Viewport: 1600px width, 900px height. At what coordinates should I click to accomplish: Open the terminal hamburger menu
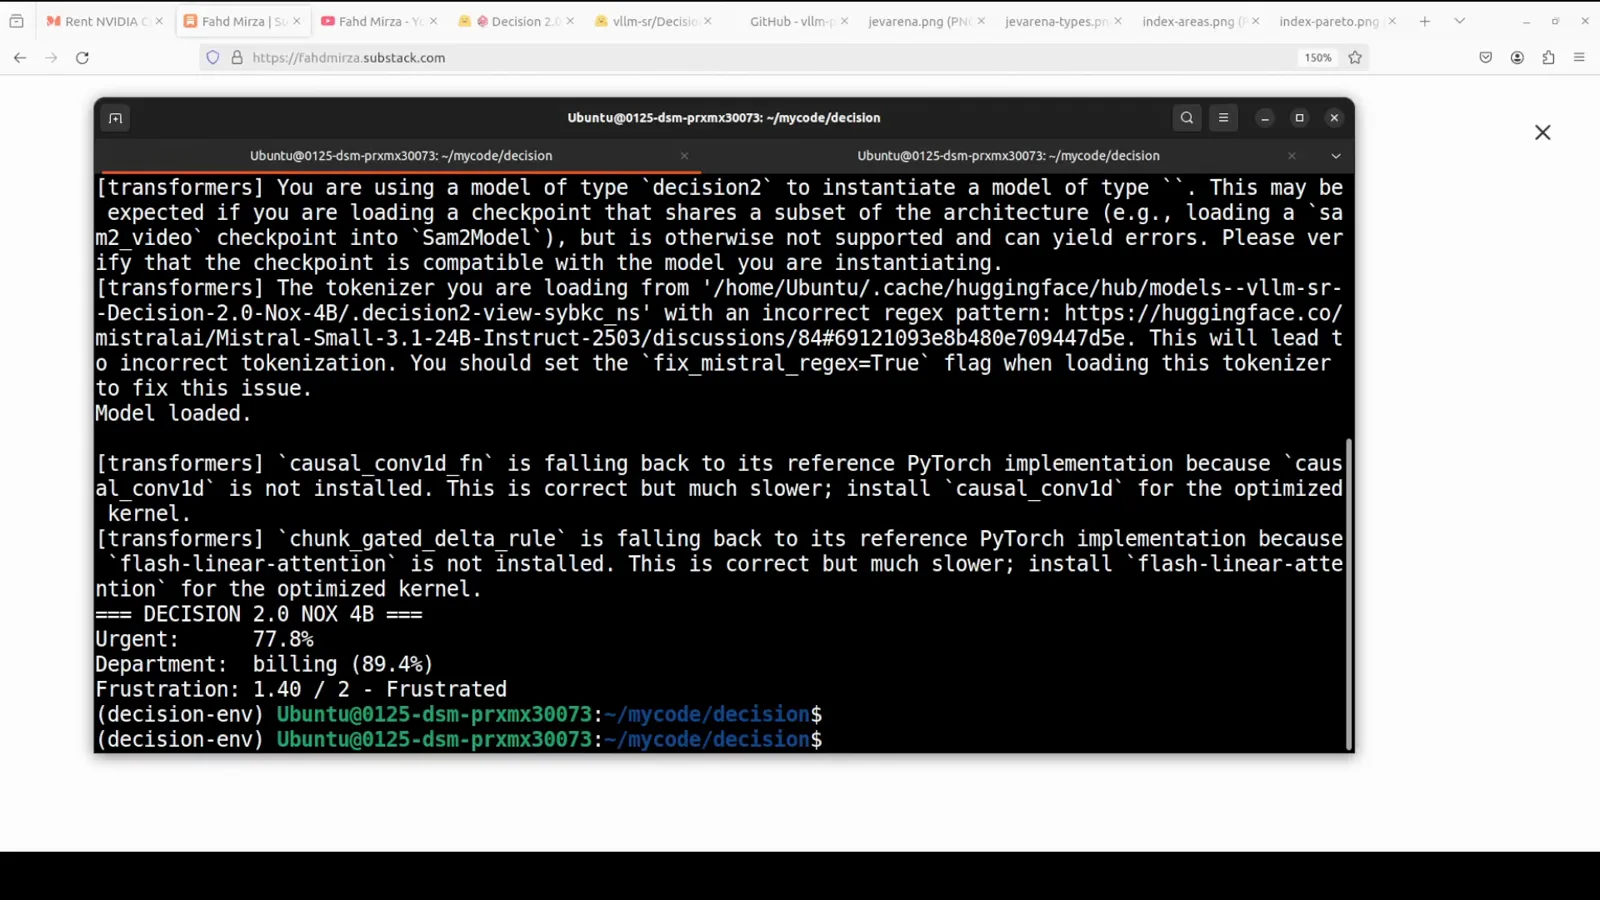1223,118
